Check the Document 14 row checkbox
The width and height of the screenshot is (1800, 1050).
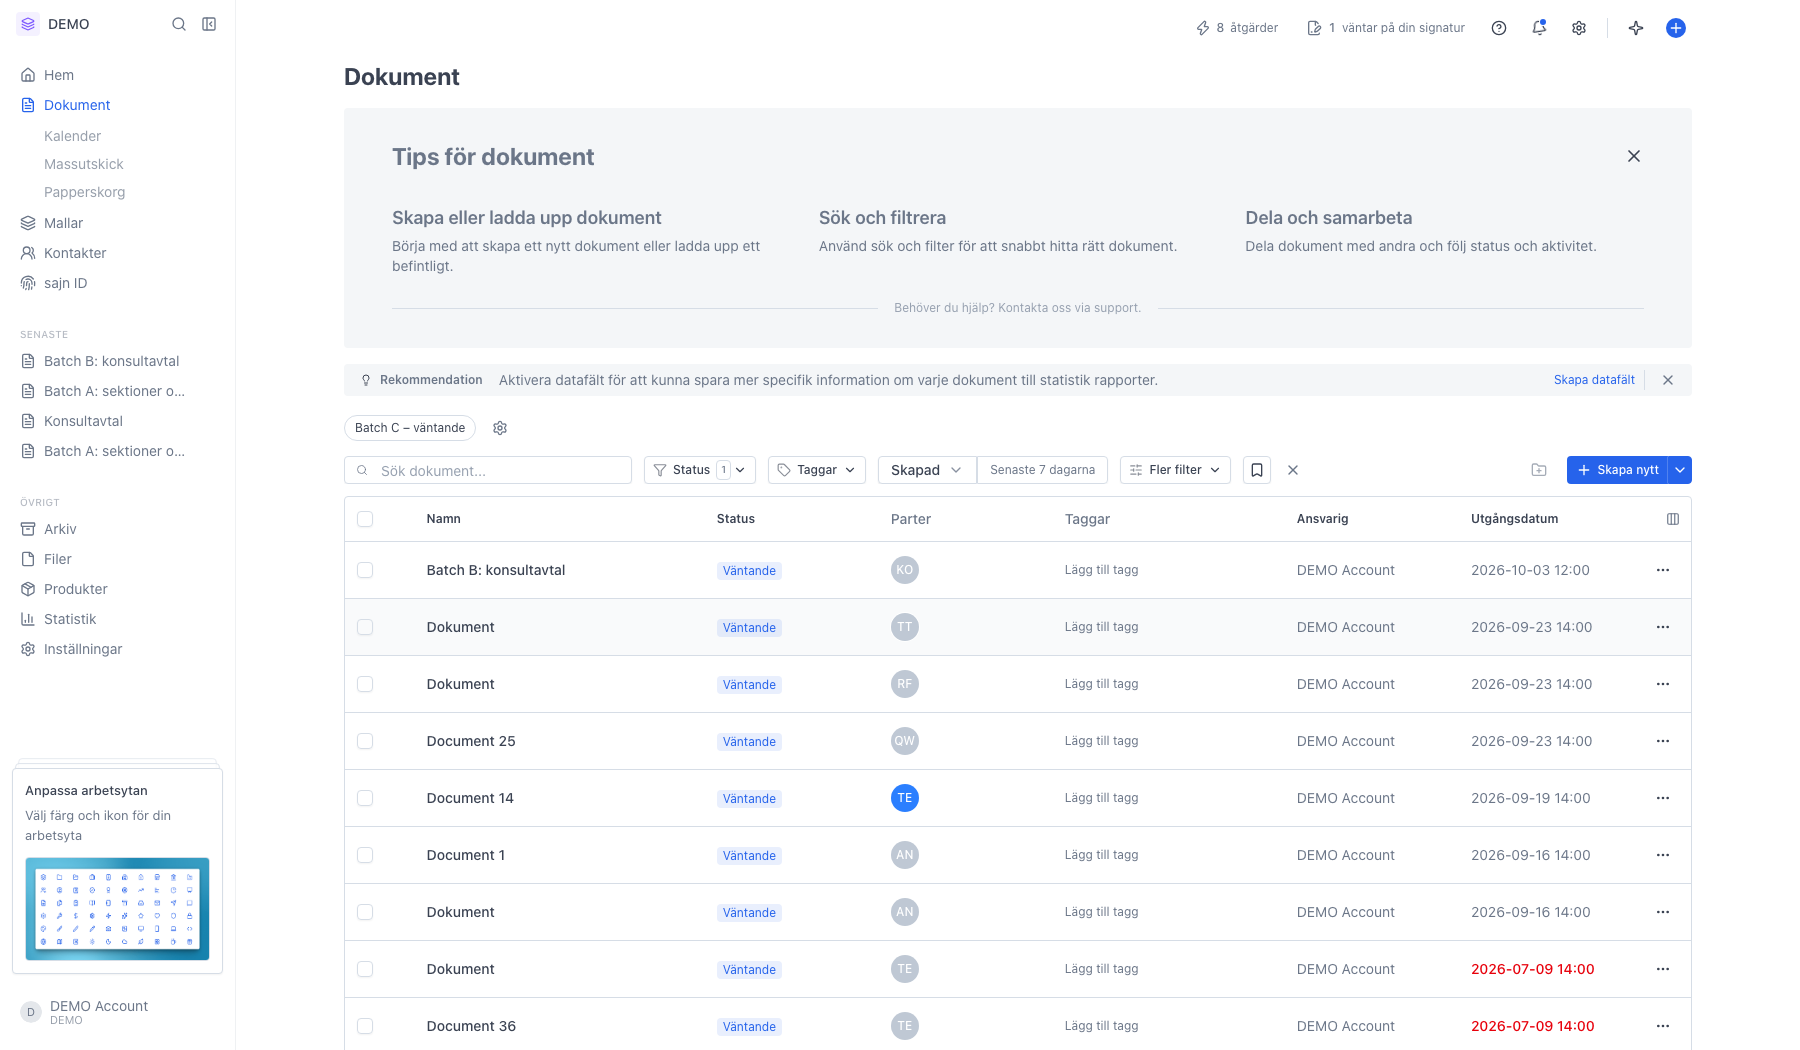click(365, 798)
